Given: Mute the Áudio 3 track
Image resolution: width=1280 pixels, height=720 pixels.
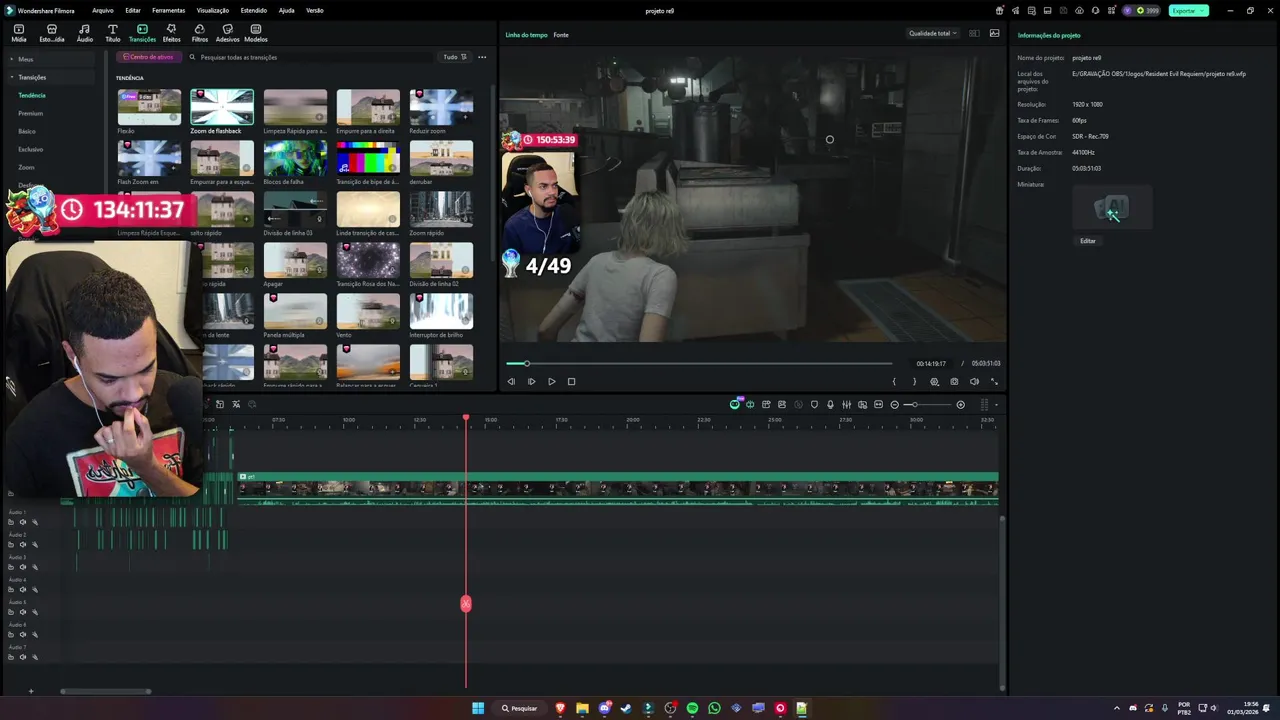Looking at the screenshot, I should coord(22,567).
